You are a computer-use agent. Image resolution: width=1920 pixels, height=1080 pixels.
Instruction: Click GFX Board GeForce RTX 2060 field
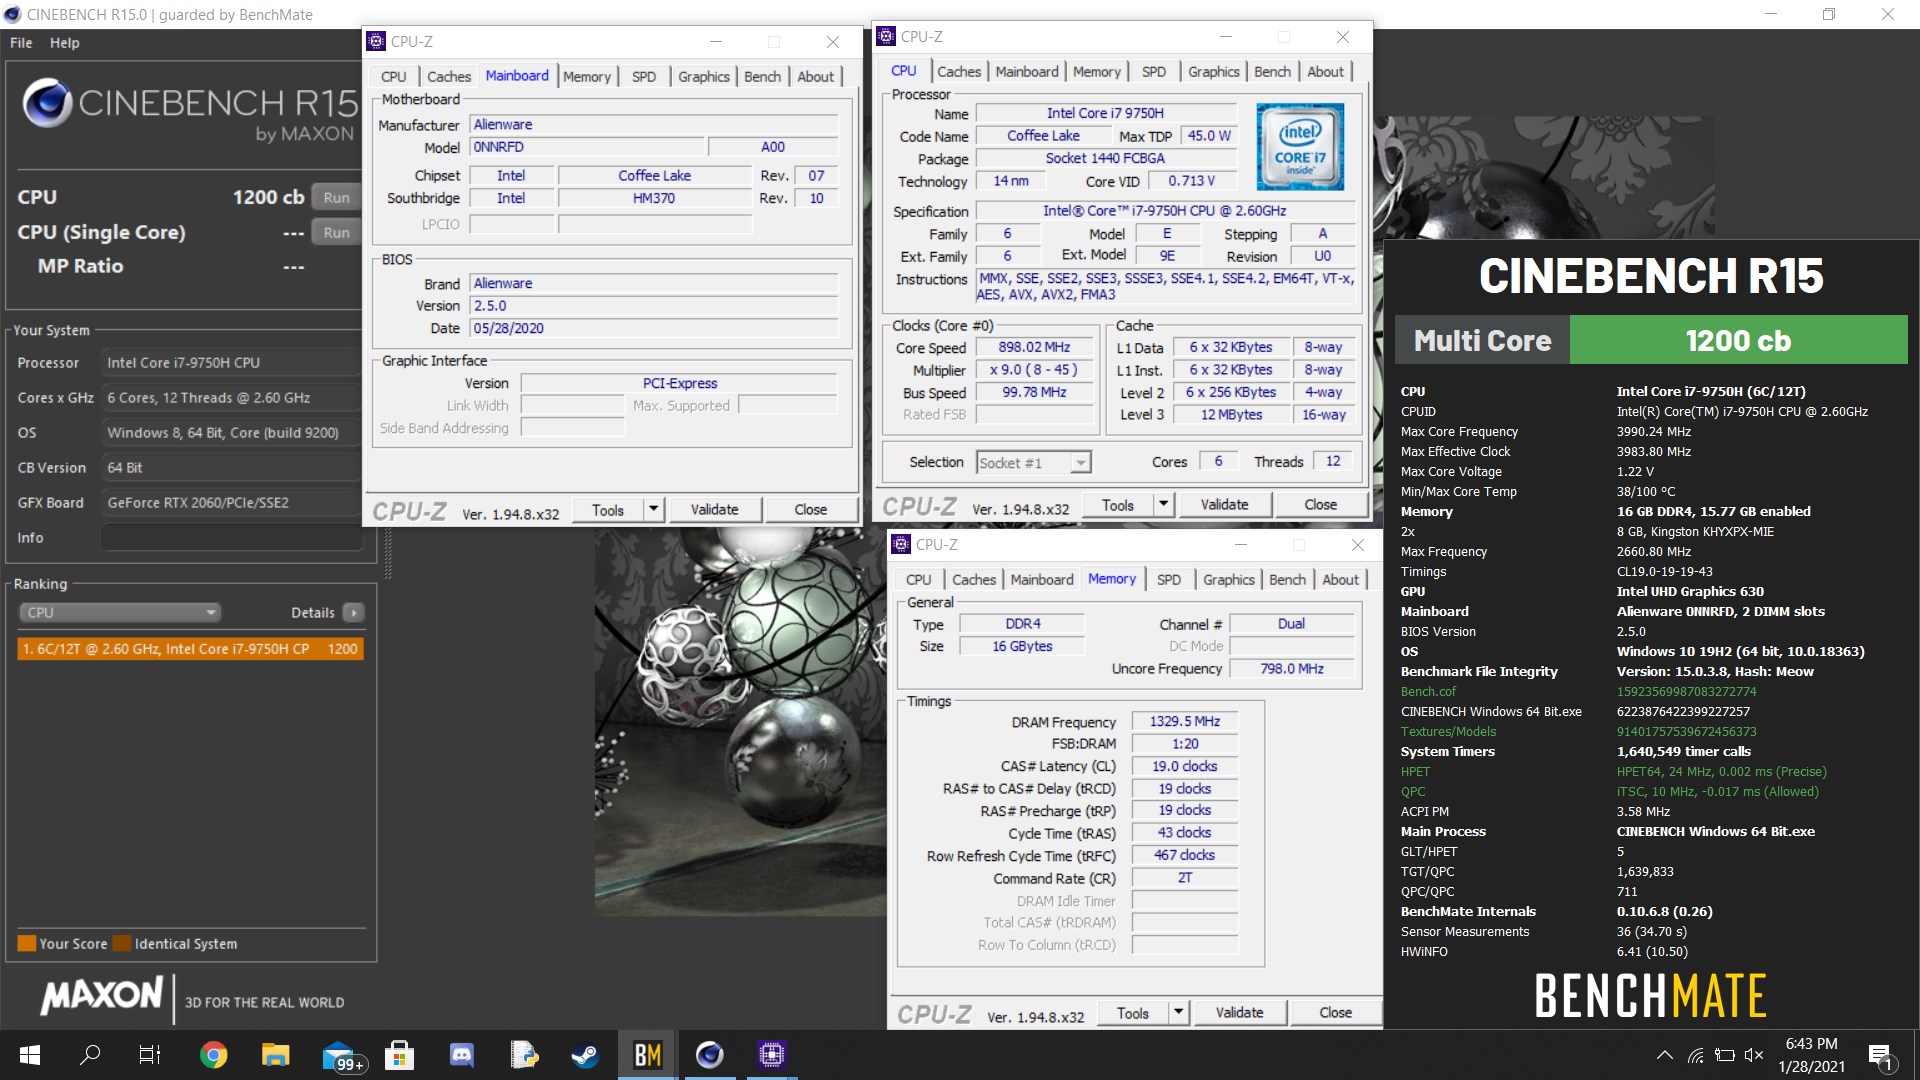point(231,502)
